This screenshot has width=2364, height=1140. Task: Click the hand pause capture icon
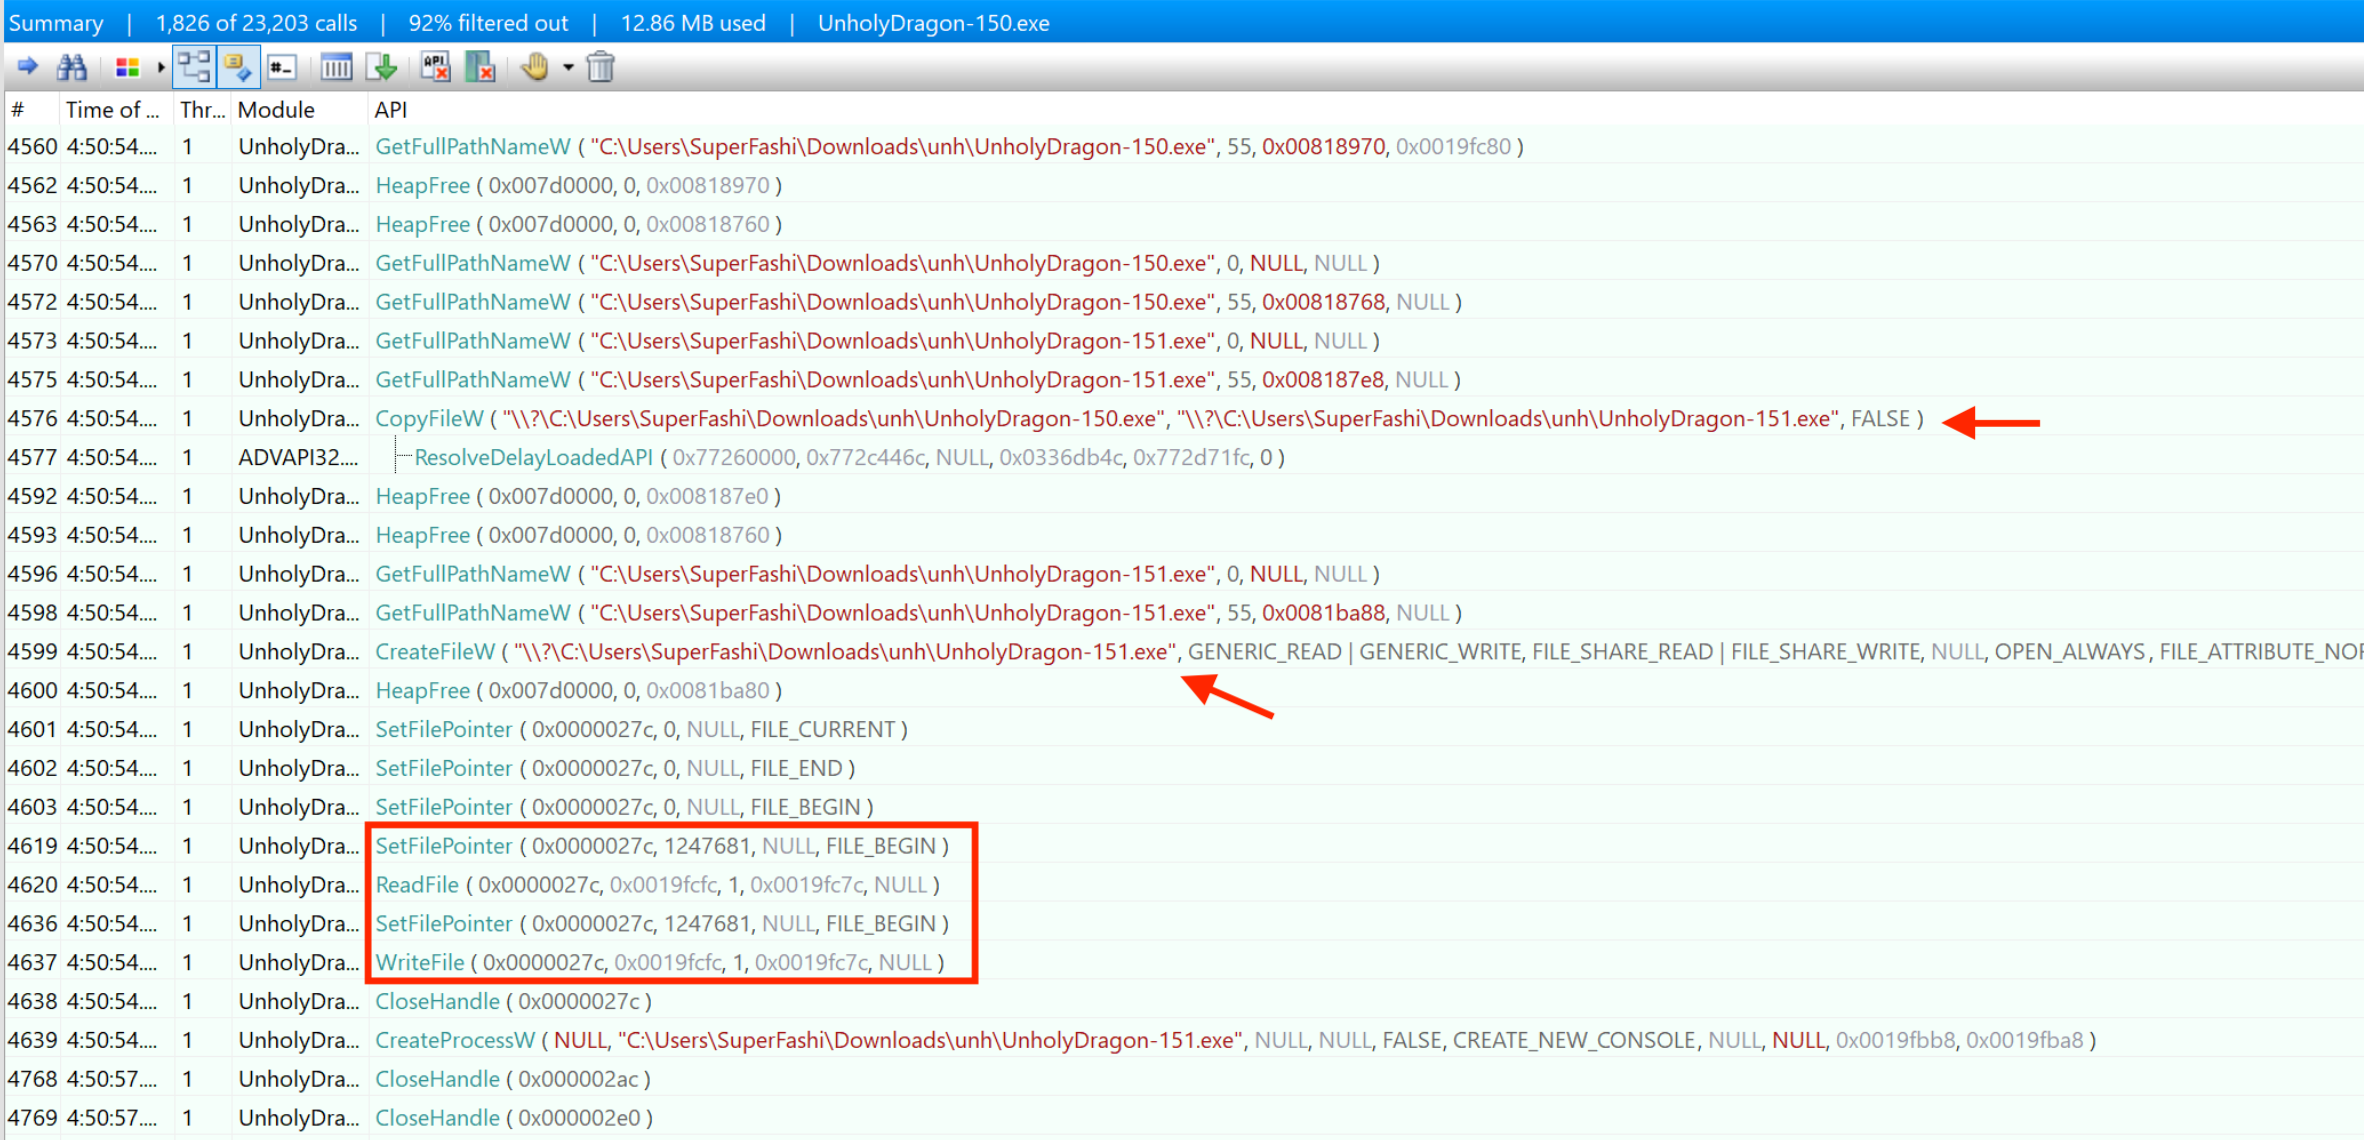coord(535,67)
